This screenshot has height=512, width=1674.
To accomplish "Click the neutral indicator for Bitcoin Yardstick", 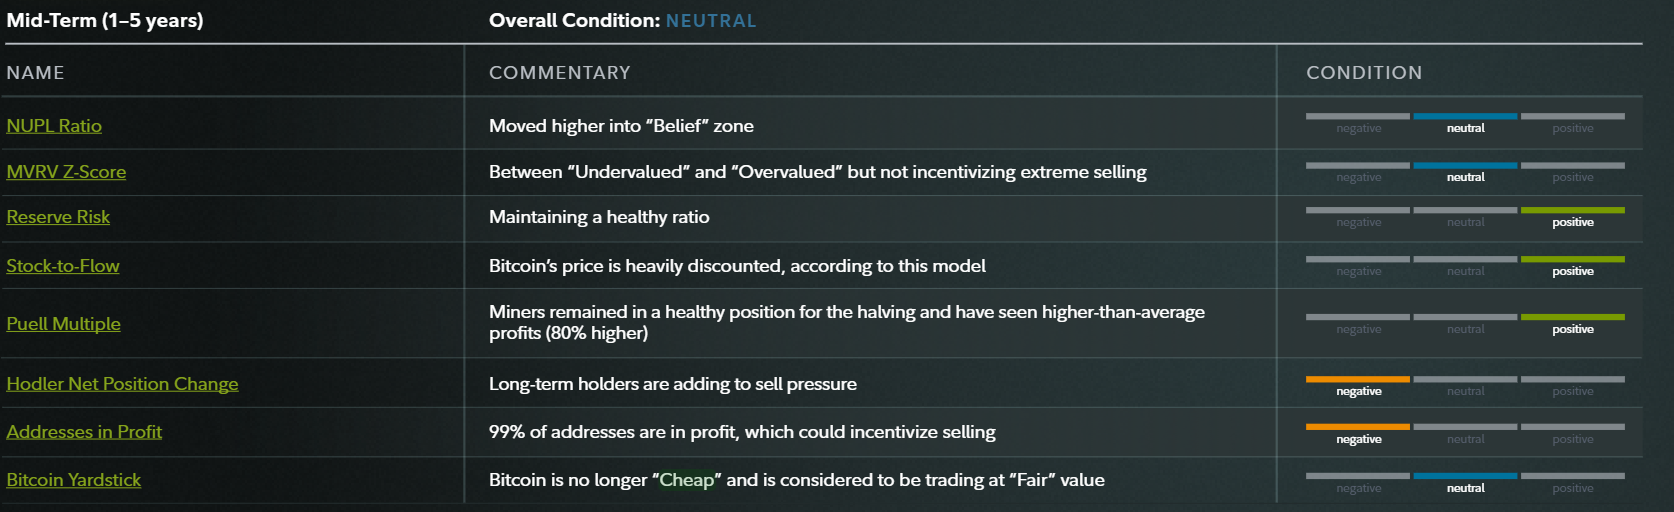I will [1465, 488].
